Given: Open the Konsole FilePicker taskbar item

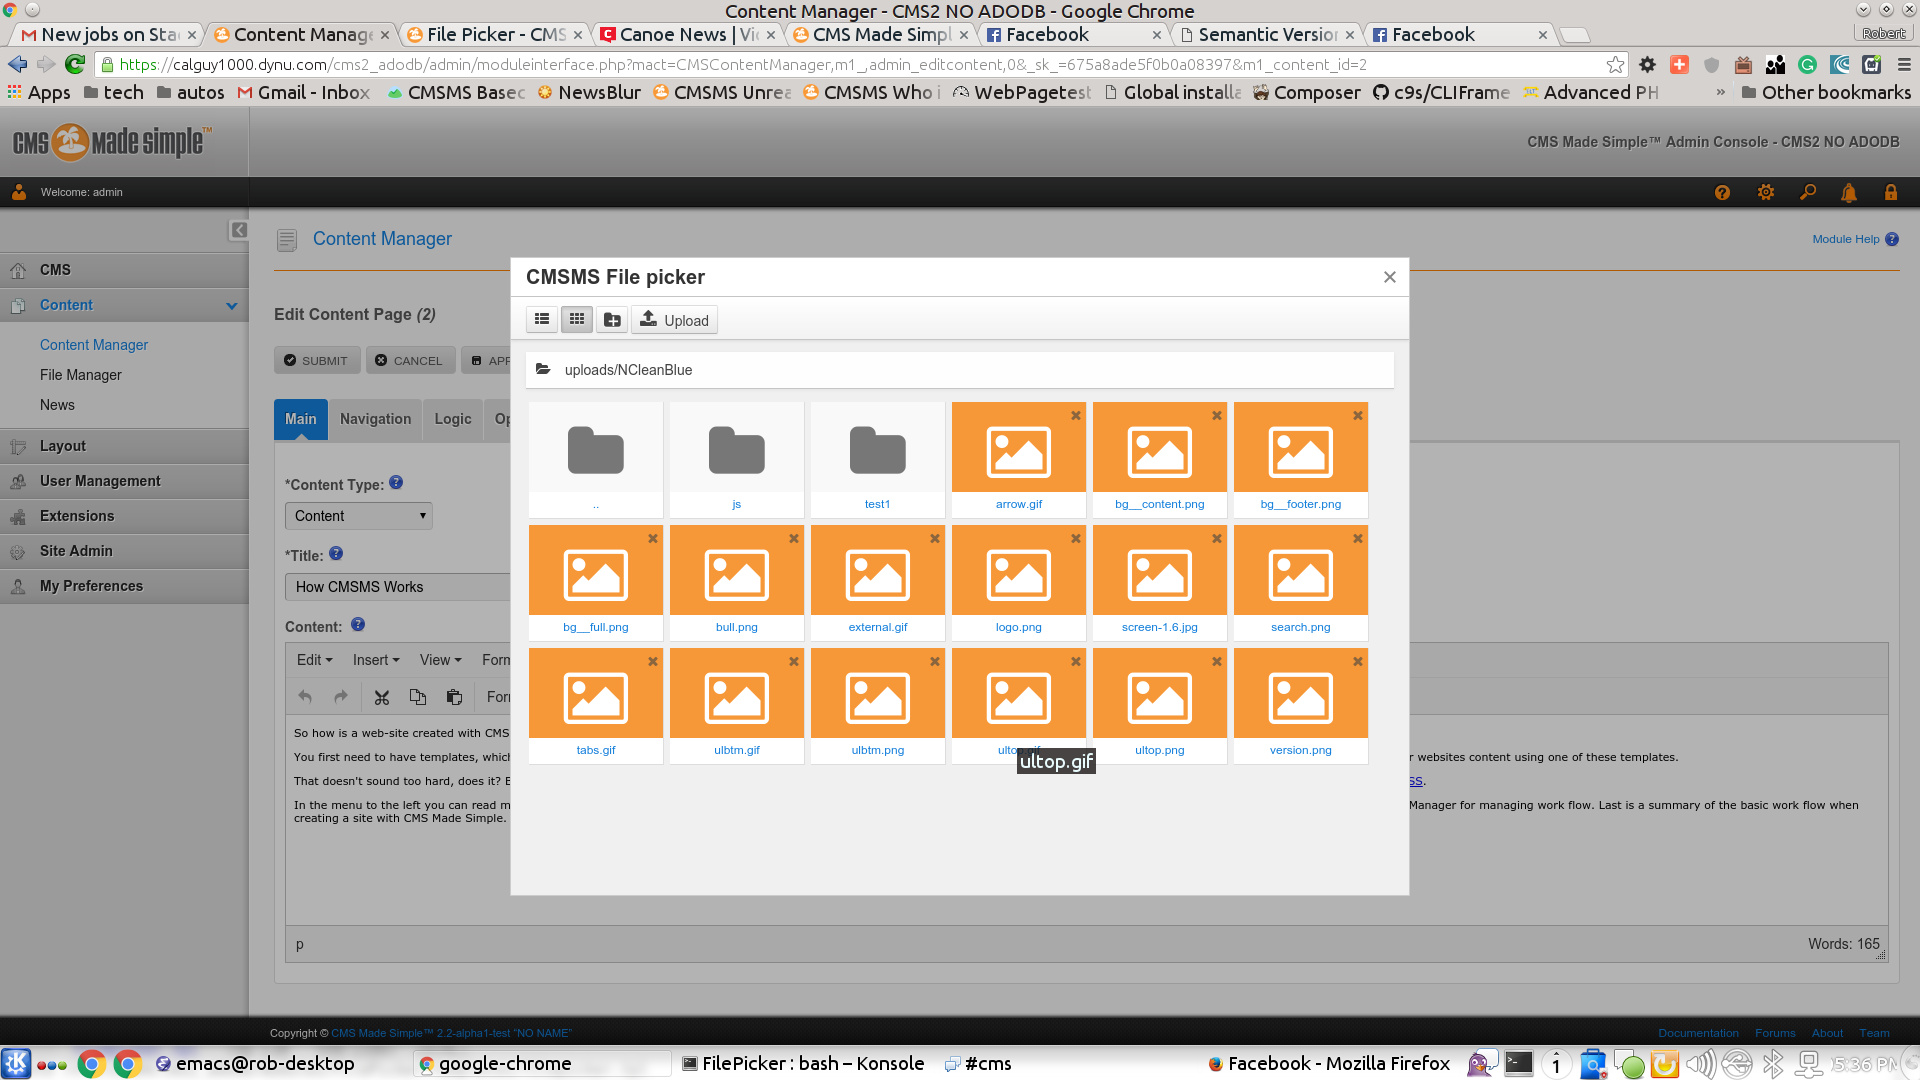Looking at the screenshot, I should 803,1063.
